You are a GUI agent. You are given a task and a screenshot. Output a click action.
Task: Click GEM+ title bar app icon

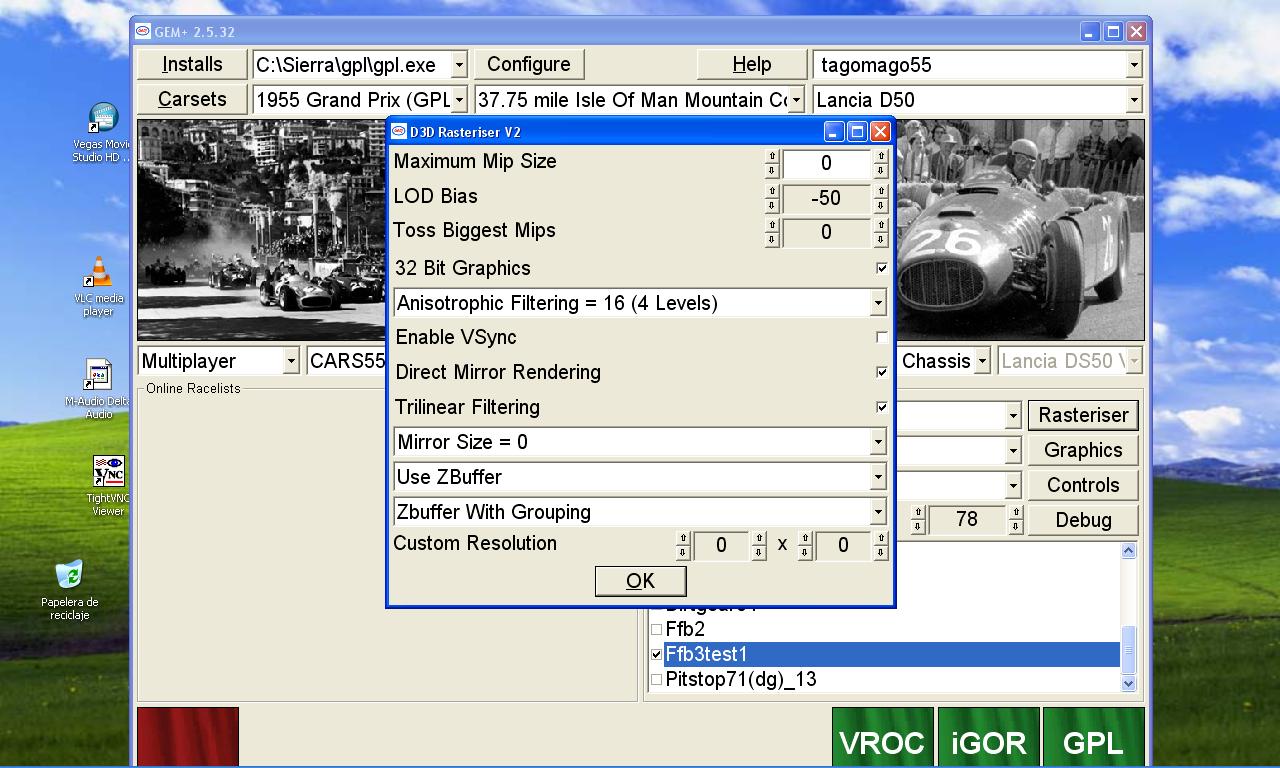coord(143,31)
